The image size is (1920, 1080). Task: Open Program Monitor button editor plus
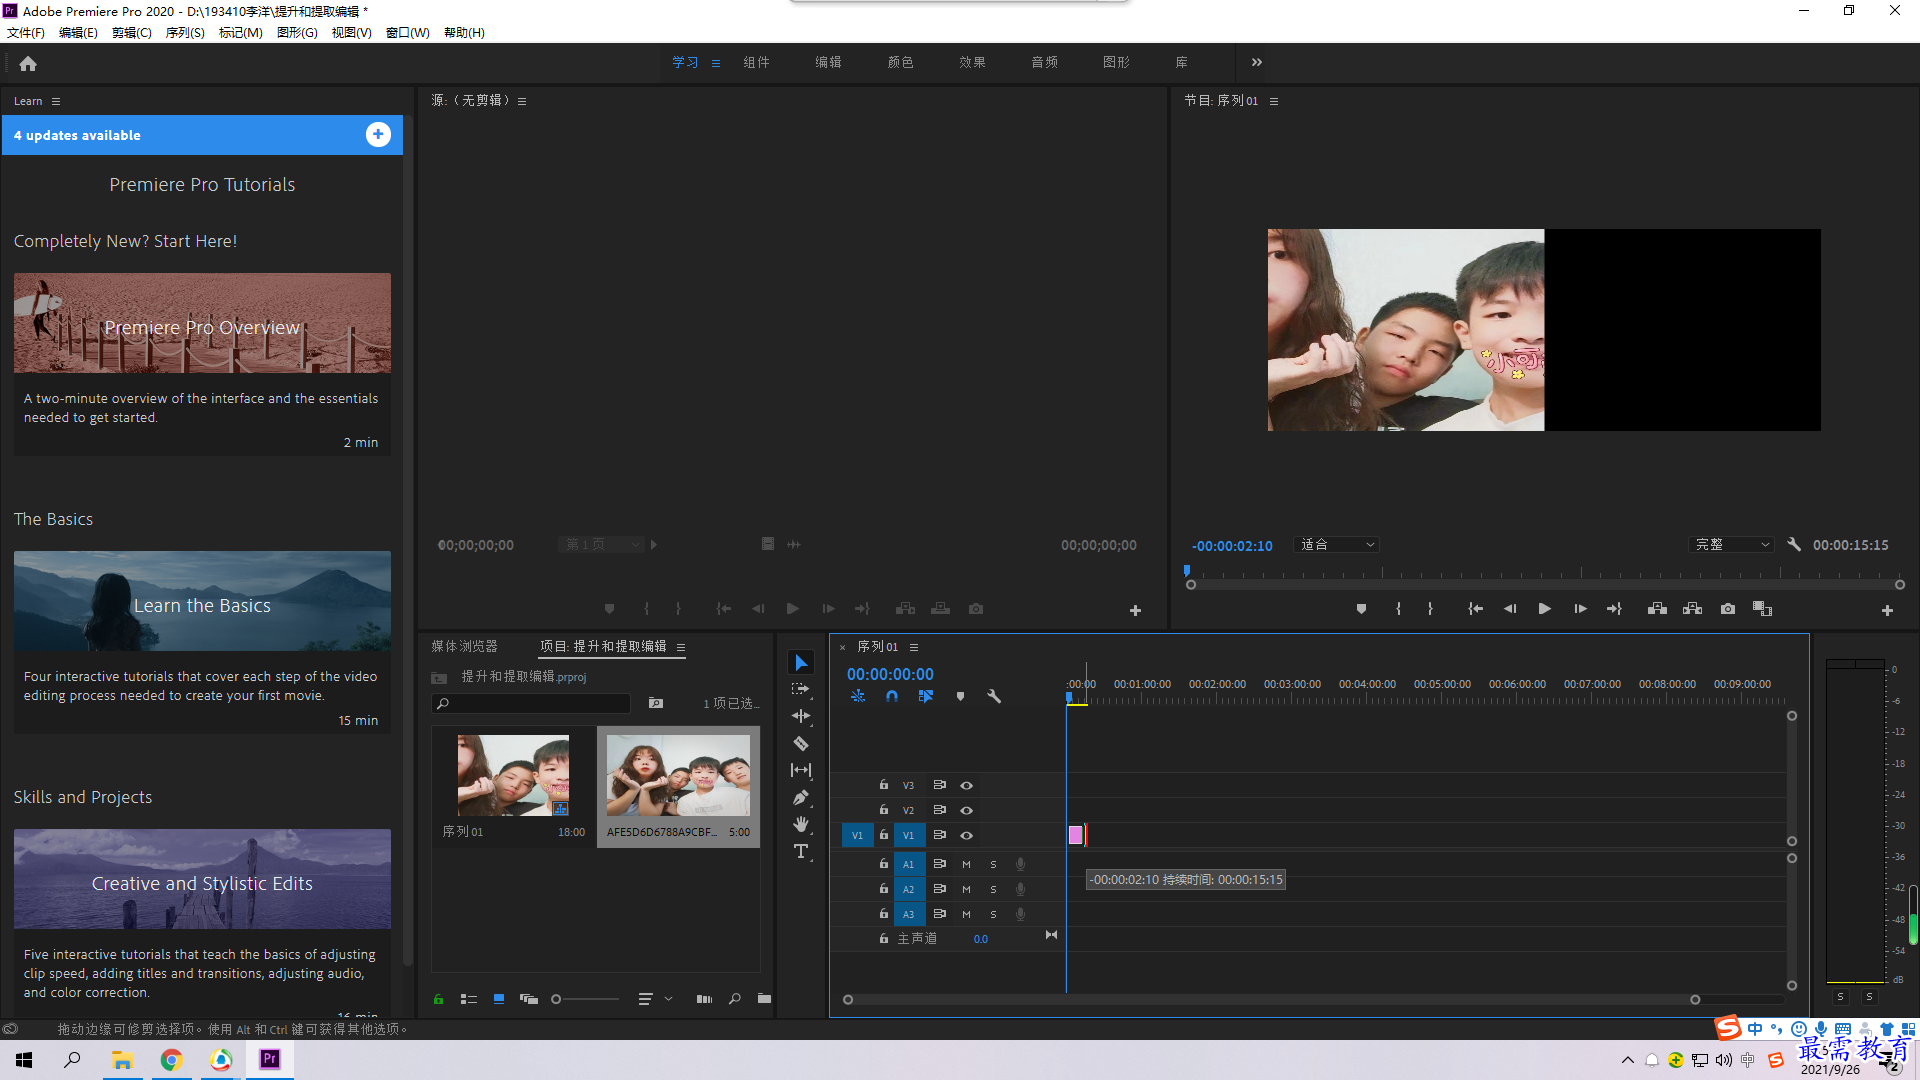coord(1887,610)
